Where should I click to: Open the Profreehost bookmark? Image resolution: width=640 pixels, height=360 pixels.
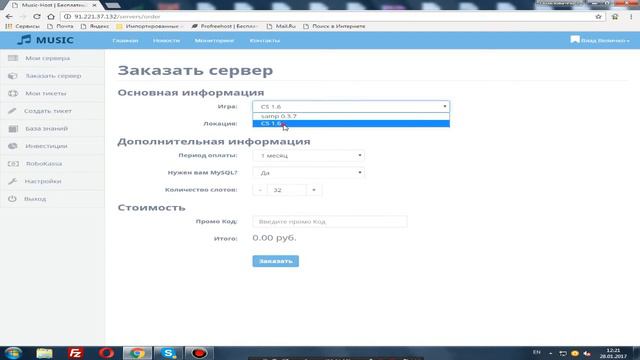[224, 26]
